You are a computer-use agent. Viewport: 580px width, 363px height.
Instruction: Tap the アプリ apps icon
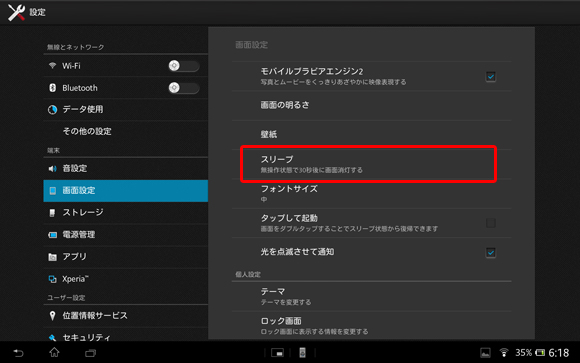53,257
